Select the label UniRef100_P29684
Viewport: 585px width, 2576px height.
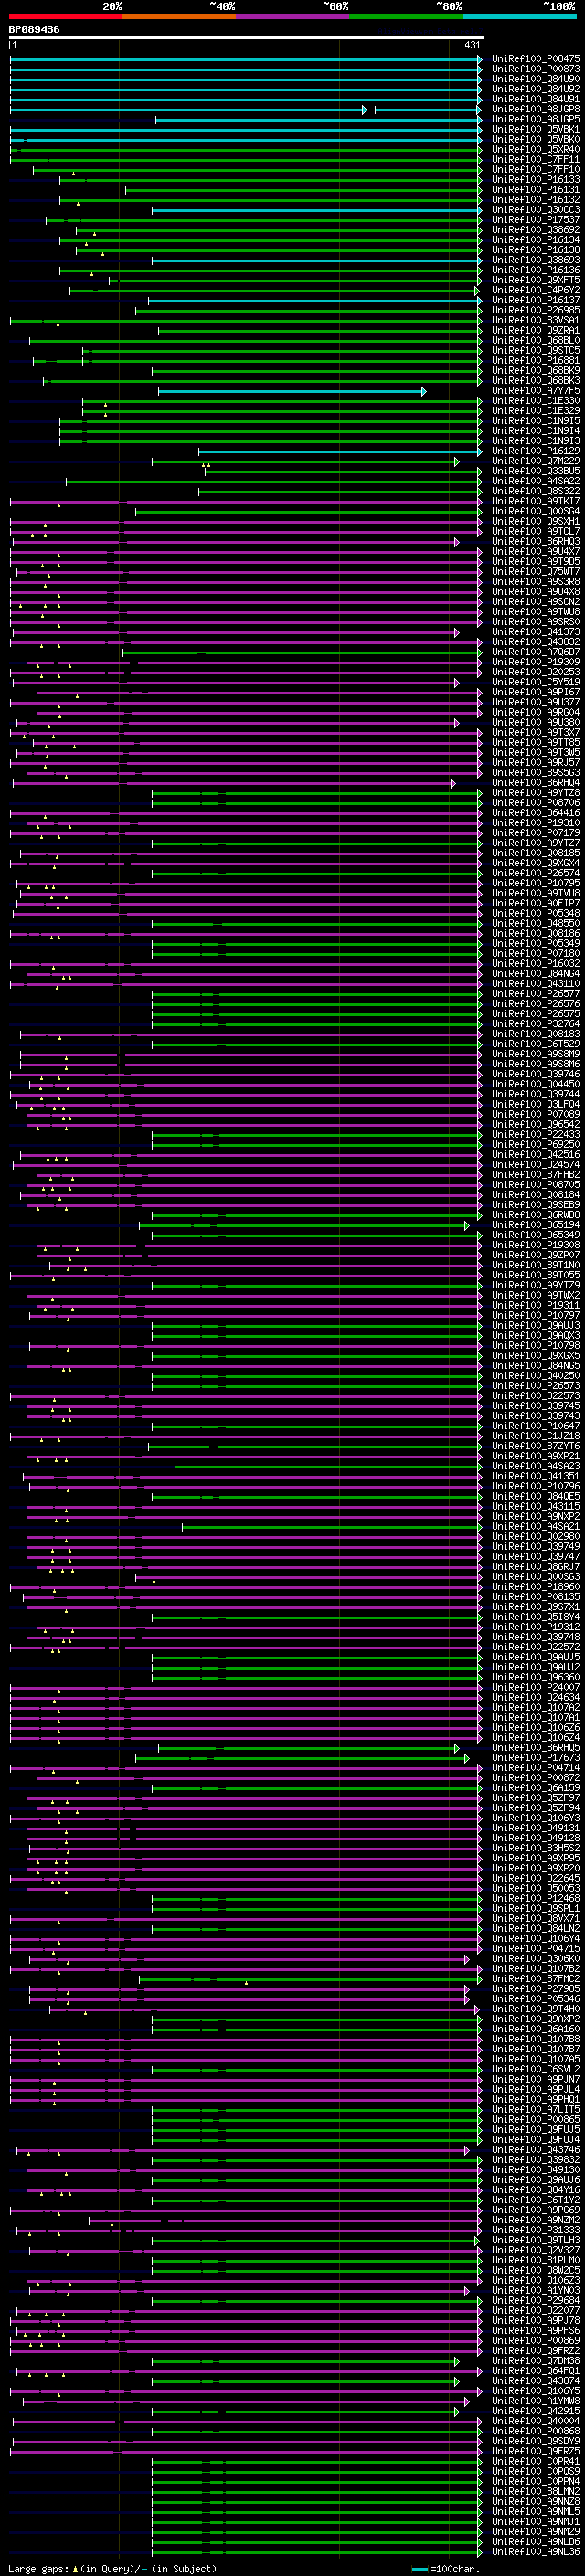click(536, 2300)
